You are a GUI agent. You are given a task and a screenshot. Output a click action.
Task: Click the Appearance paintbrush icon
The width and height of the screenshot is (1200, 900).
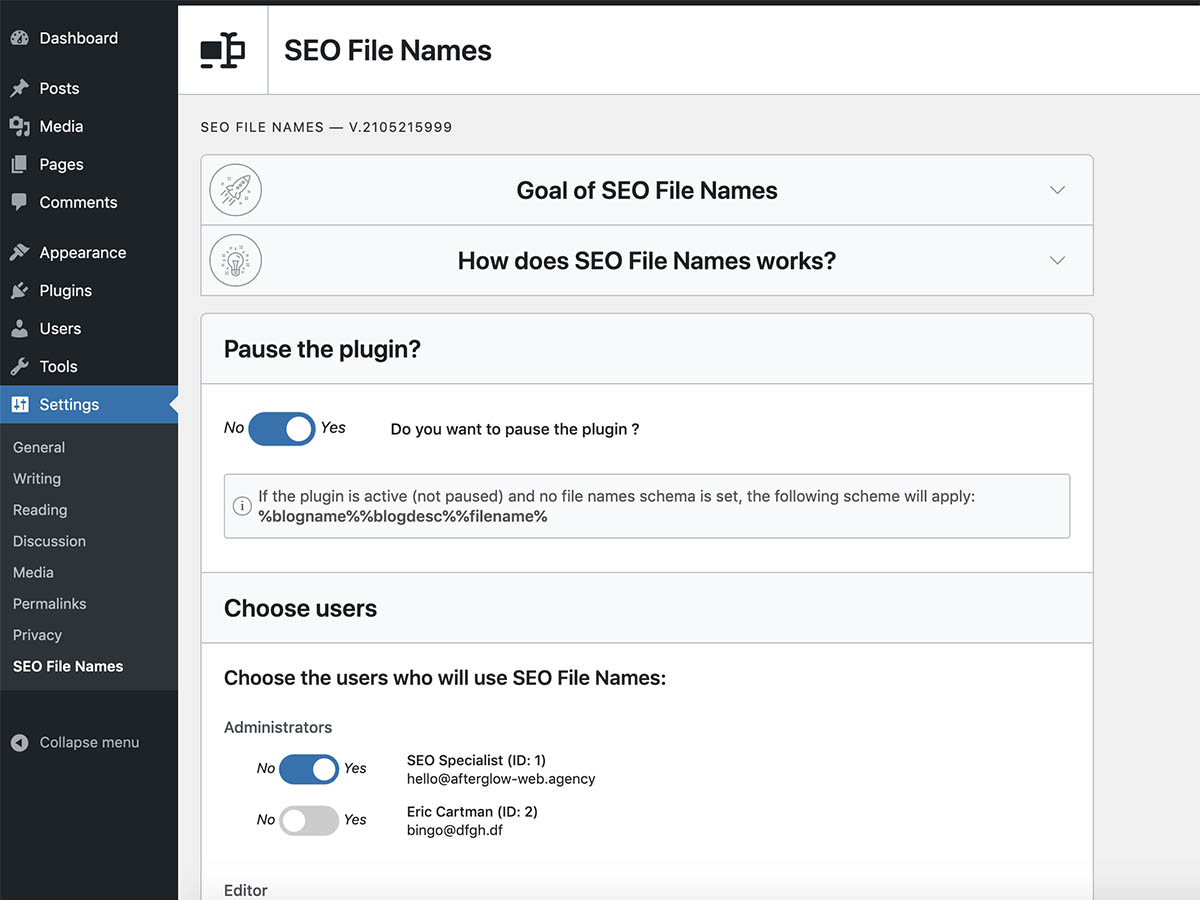(19, 253)
